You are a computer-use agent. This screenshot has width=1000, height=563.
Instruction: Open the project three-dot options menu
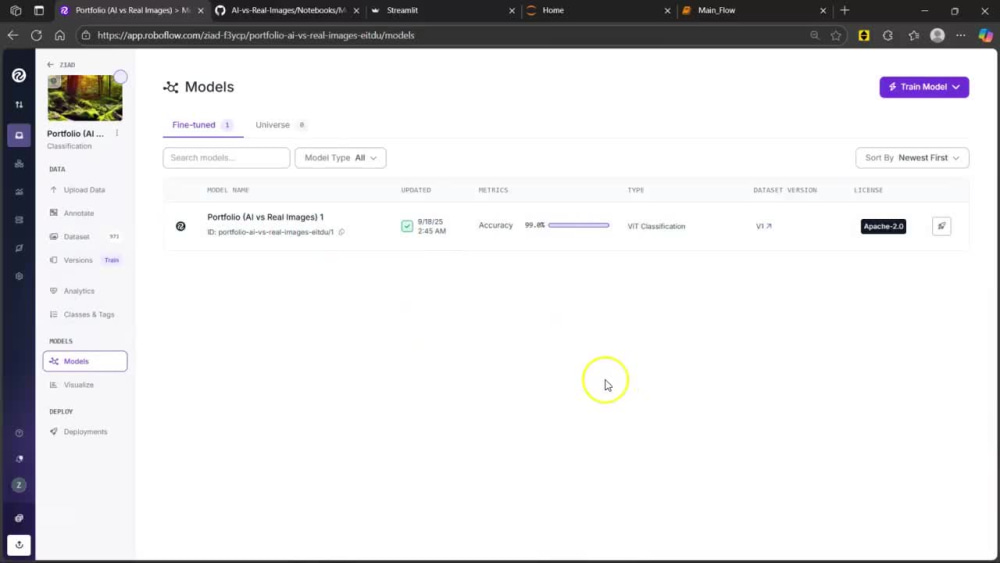(x=117, y=133)
